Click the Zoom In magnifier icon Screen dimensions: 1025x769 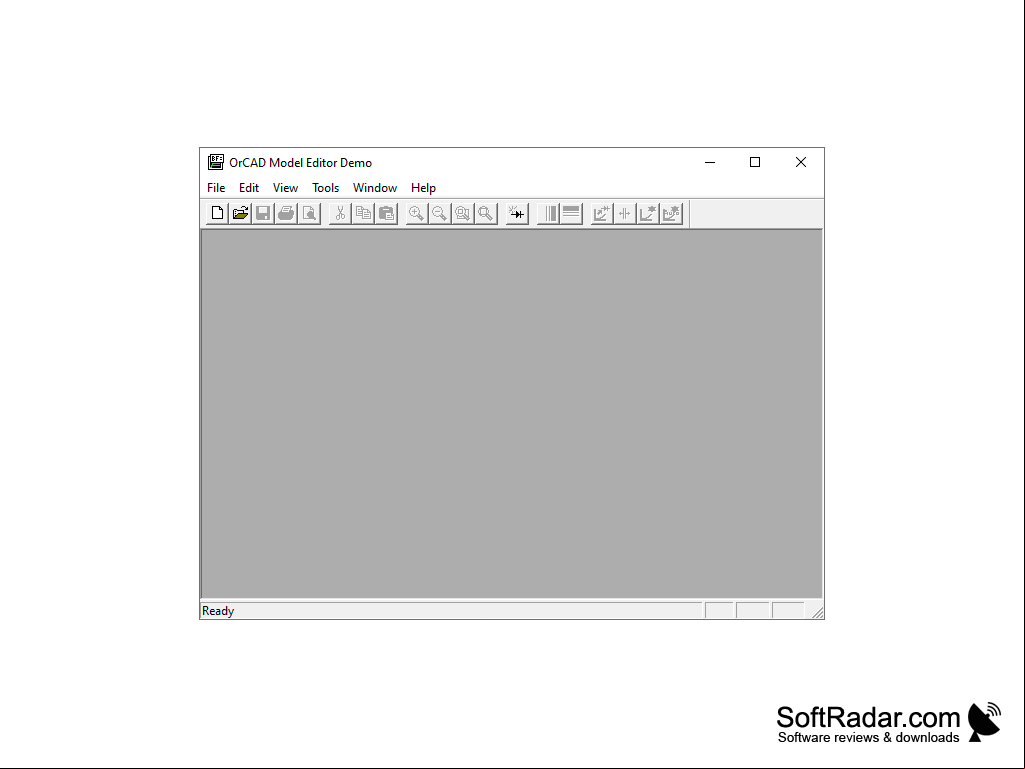coord(416,213)
